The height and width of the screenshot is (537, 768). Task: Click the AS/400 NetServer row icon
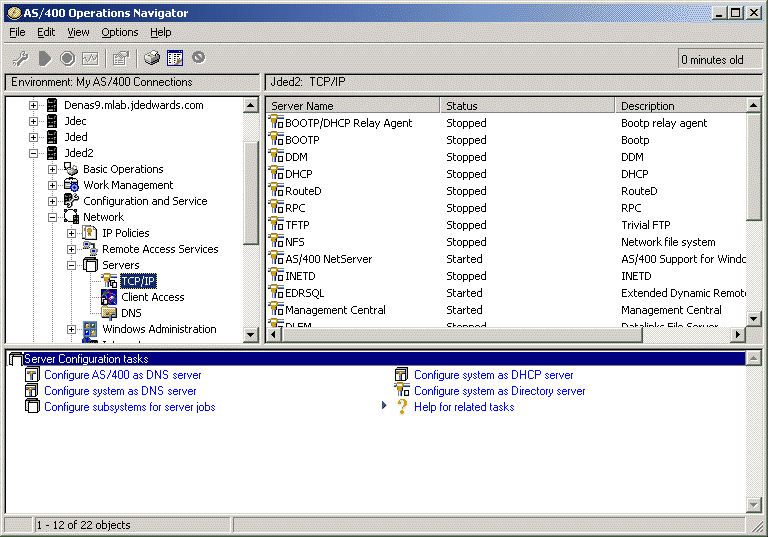click(277, 259)
